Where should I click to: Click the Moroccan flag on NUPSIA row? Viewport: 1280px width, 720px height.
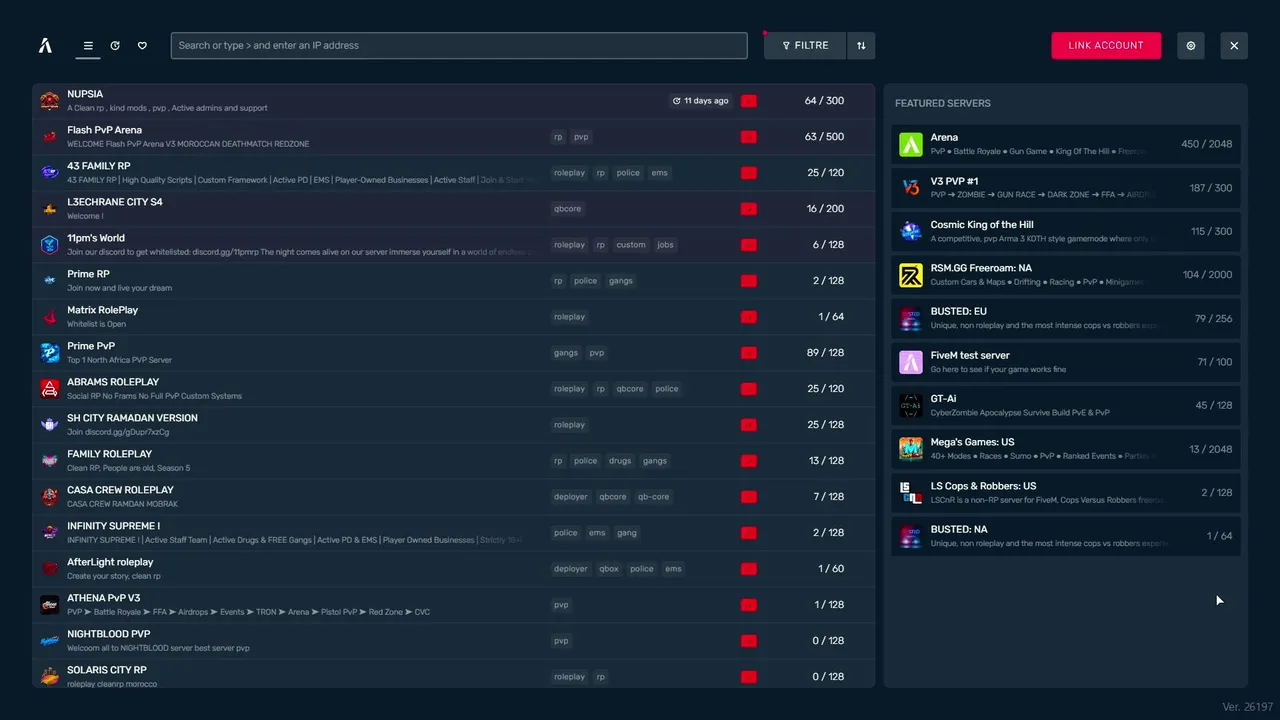749,101
